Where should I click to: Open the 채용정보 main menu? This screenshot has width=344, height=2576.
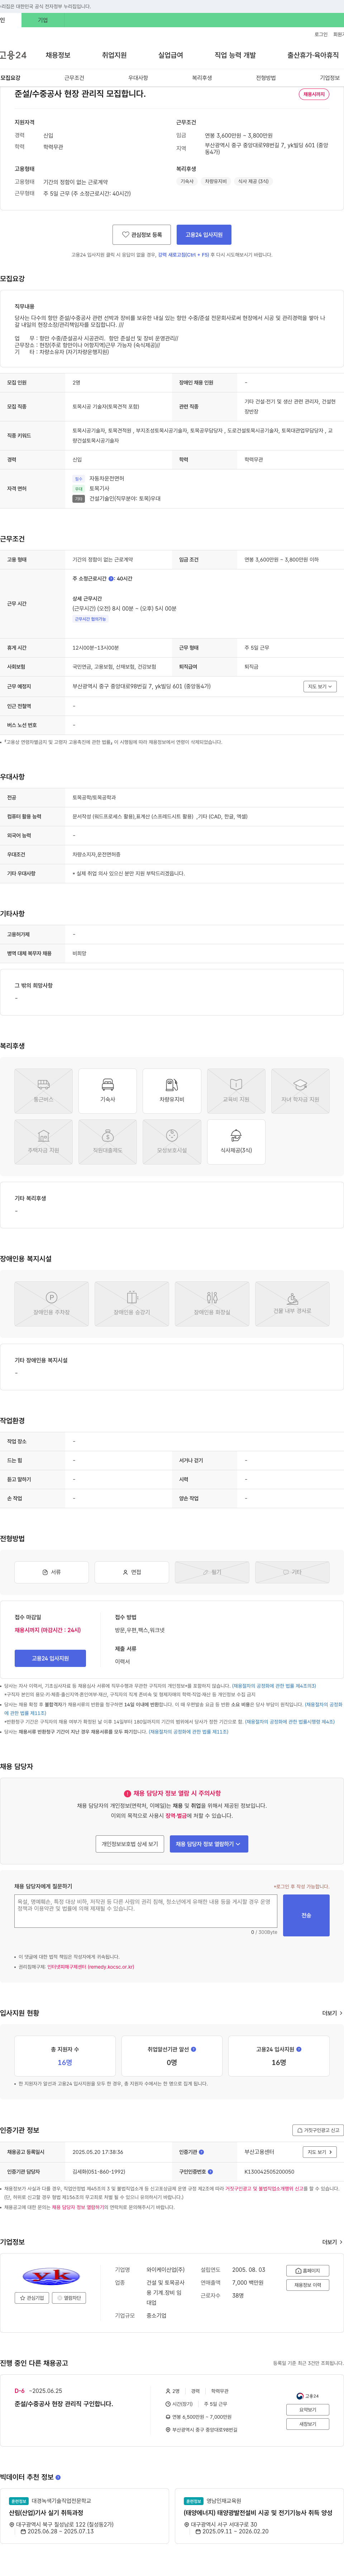pos(58,55)
